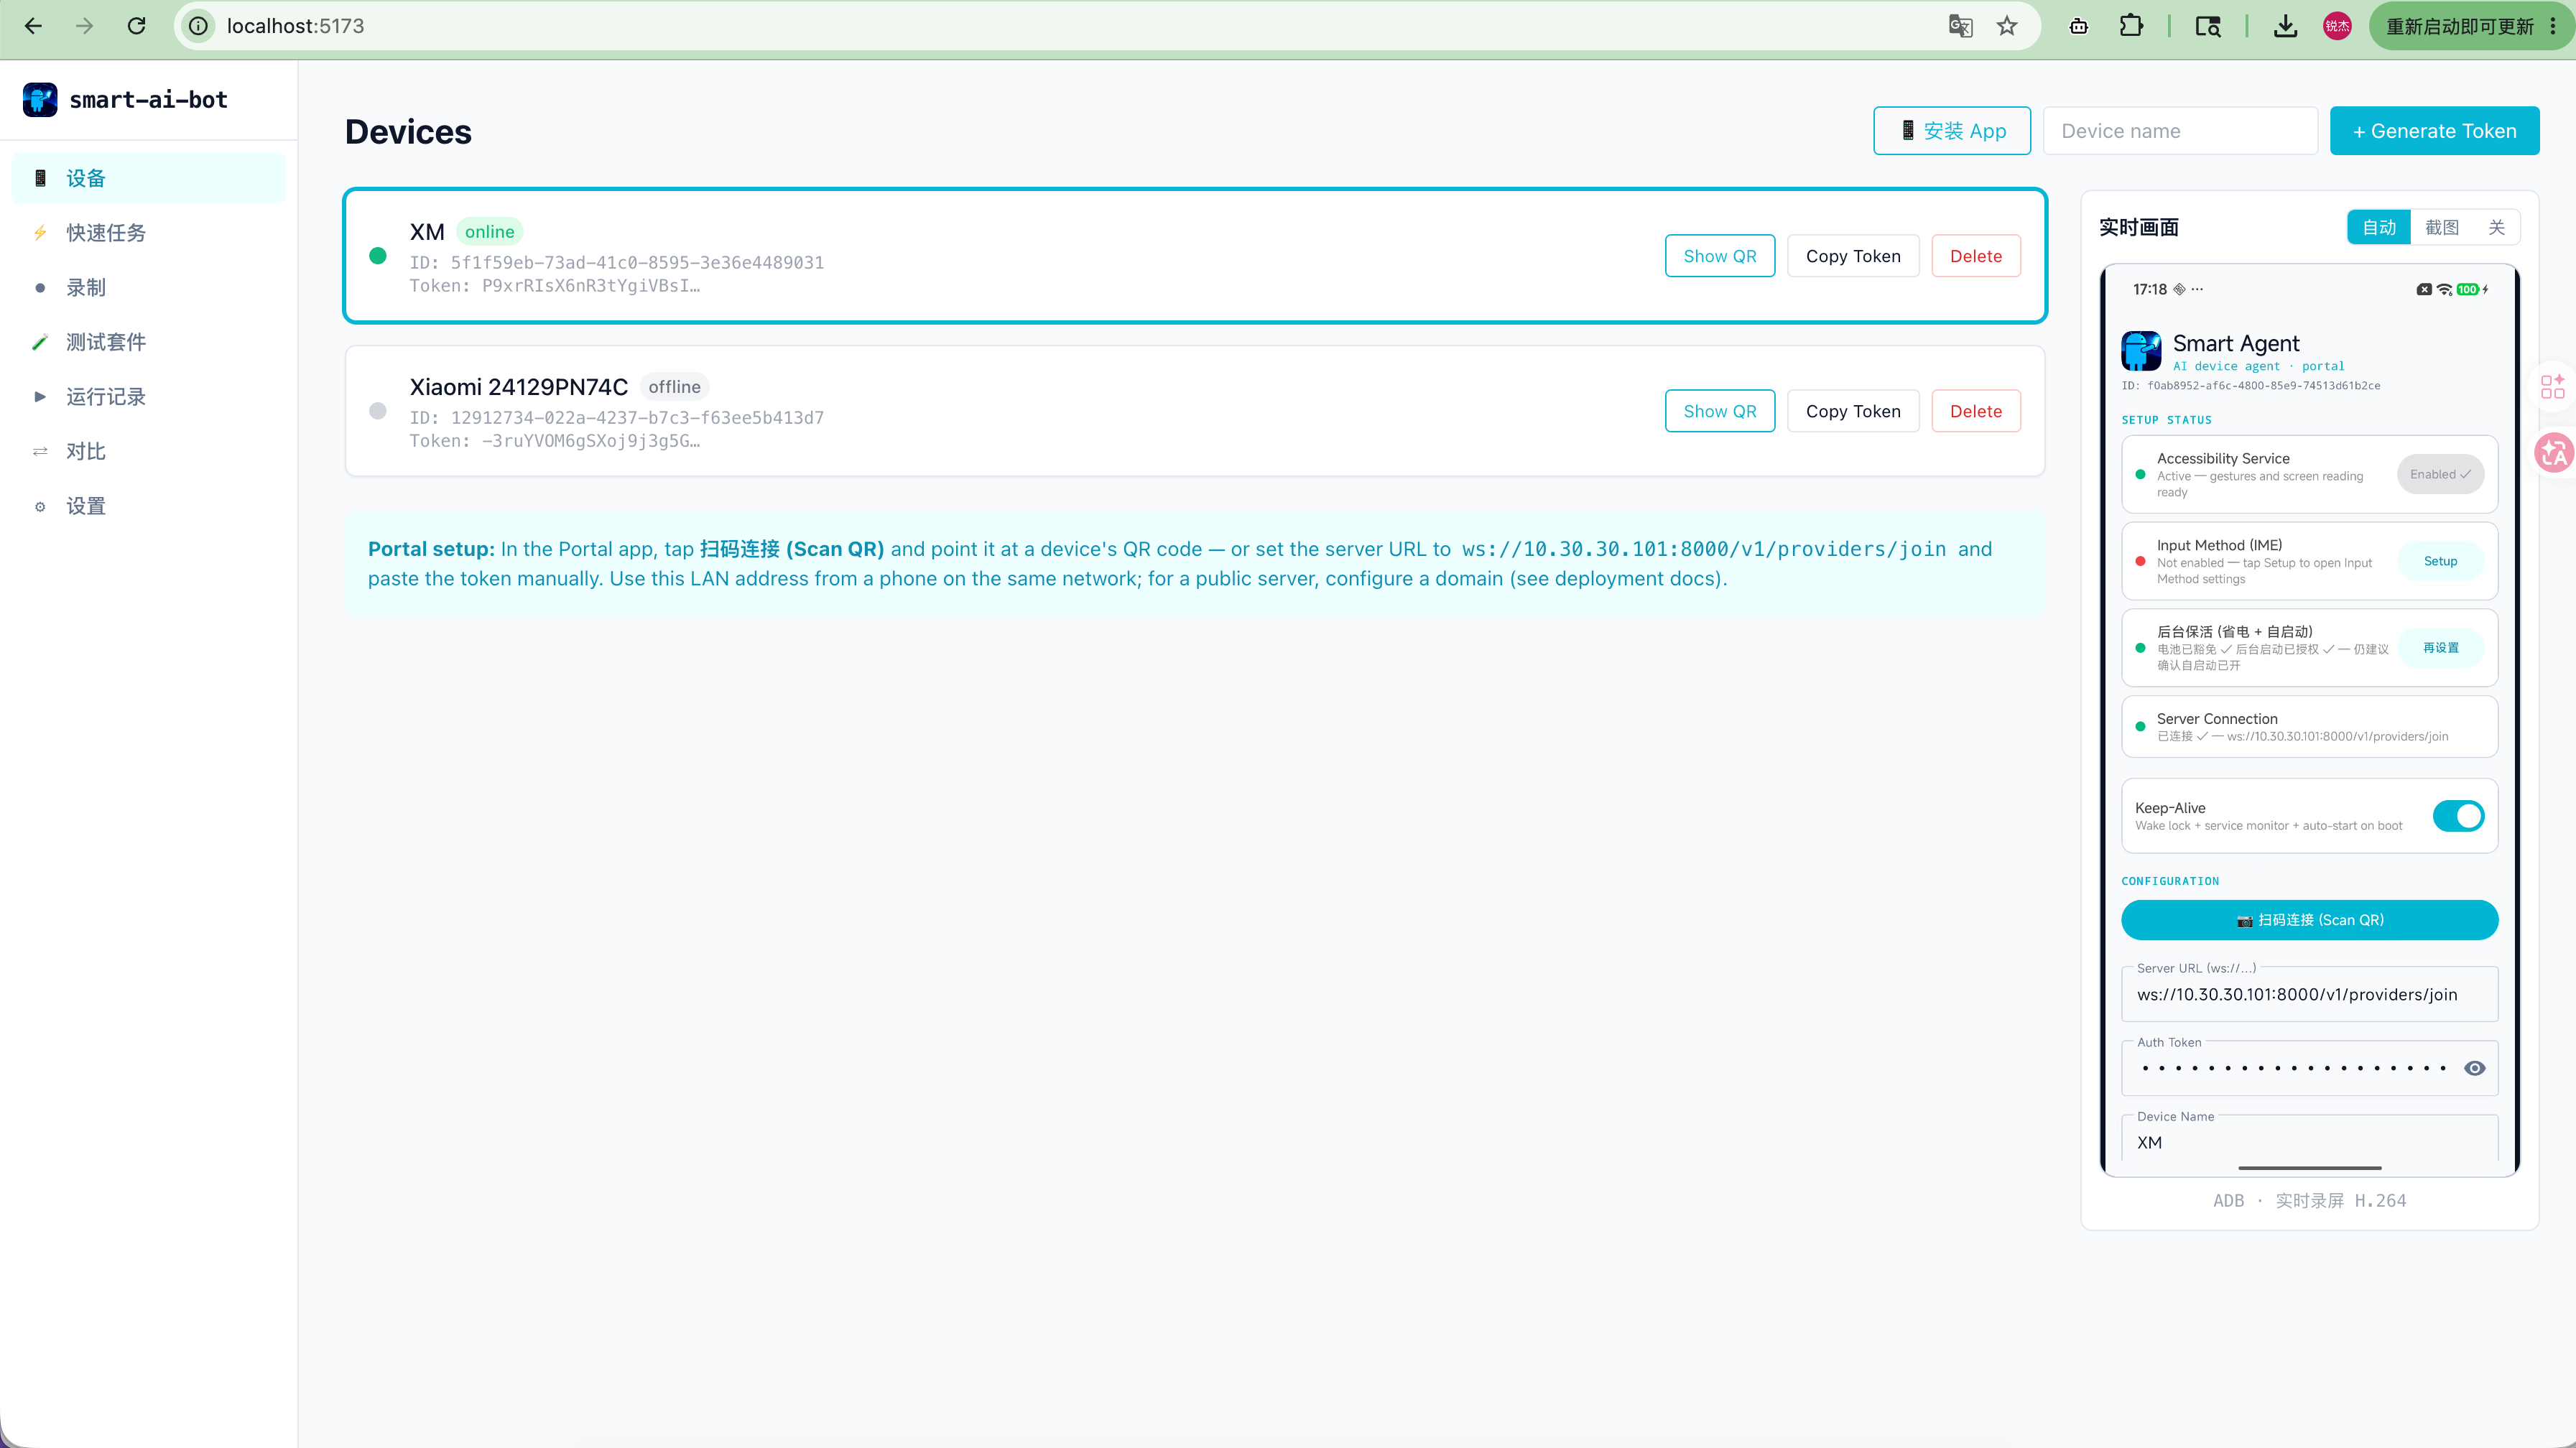Reload the page with refresh icon
Image resolution: width=2576 pixels, height=1448 pixels.
137,26
